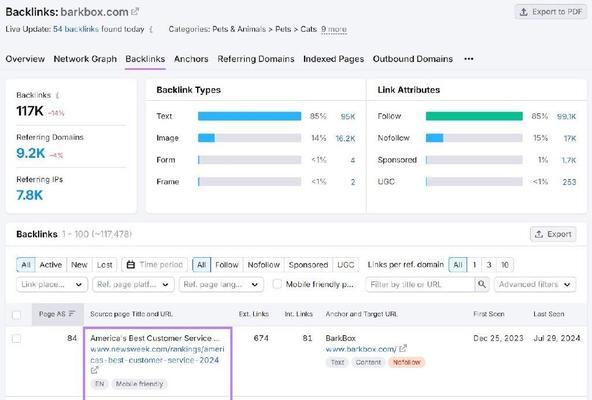Click the calendar Time period filter
The height and width of the screenshot is (400, 592).
click(154, 264)
